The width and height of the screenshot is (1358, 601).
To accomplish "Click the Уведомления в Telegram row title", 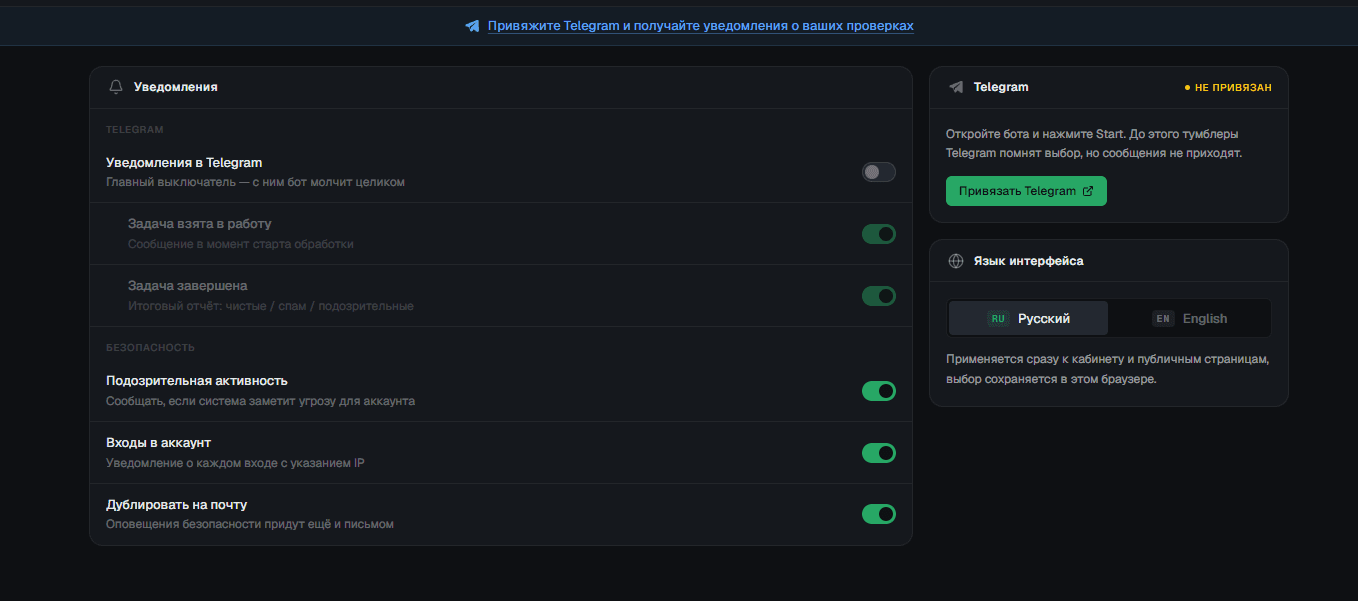I will tap(184, 162).
